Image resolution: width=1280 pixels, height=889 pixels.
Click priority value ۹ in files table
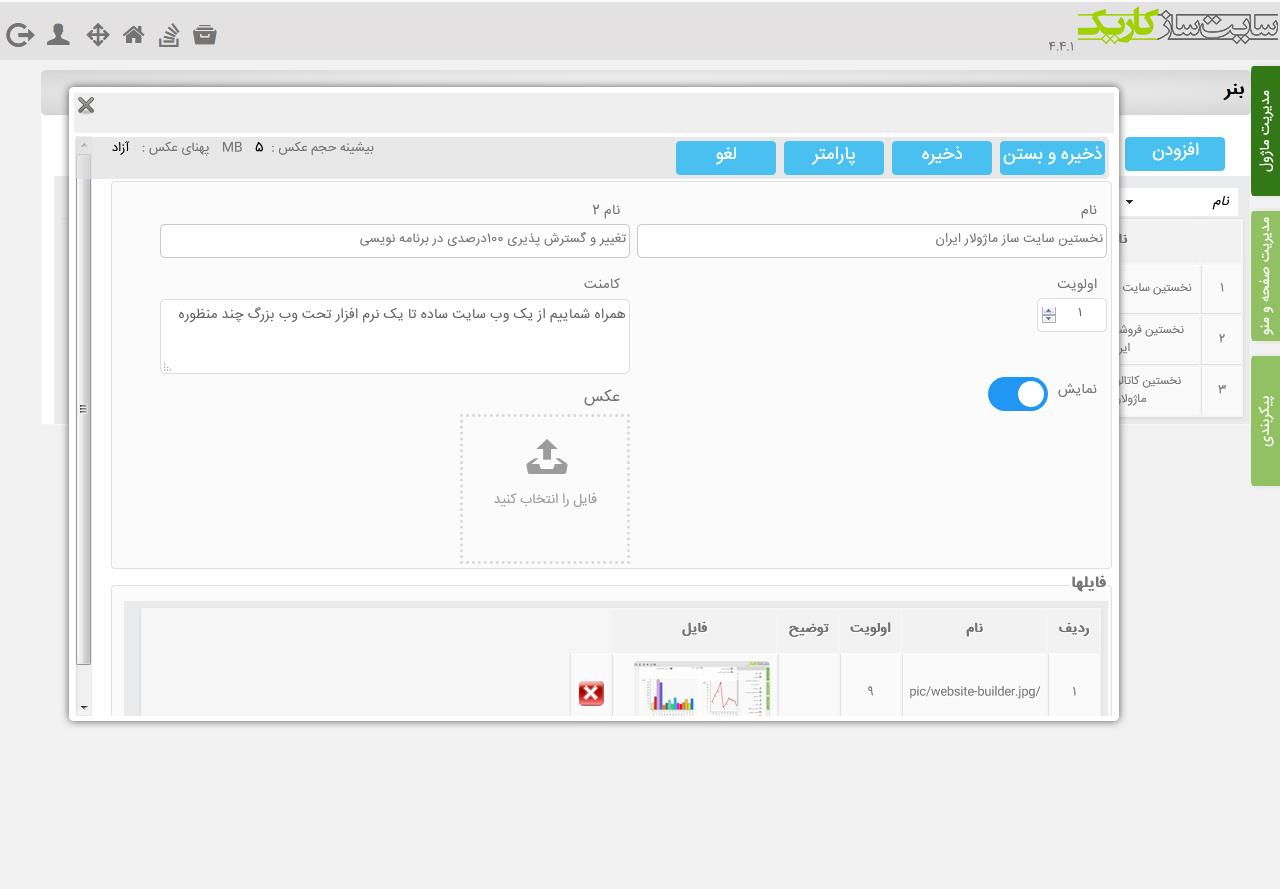(870, 691)
